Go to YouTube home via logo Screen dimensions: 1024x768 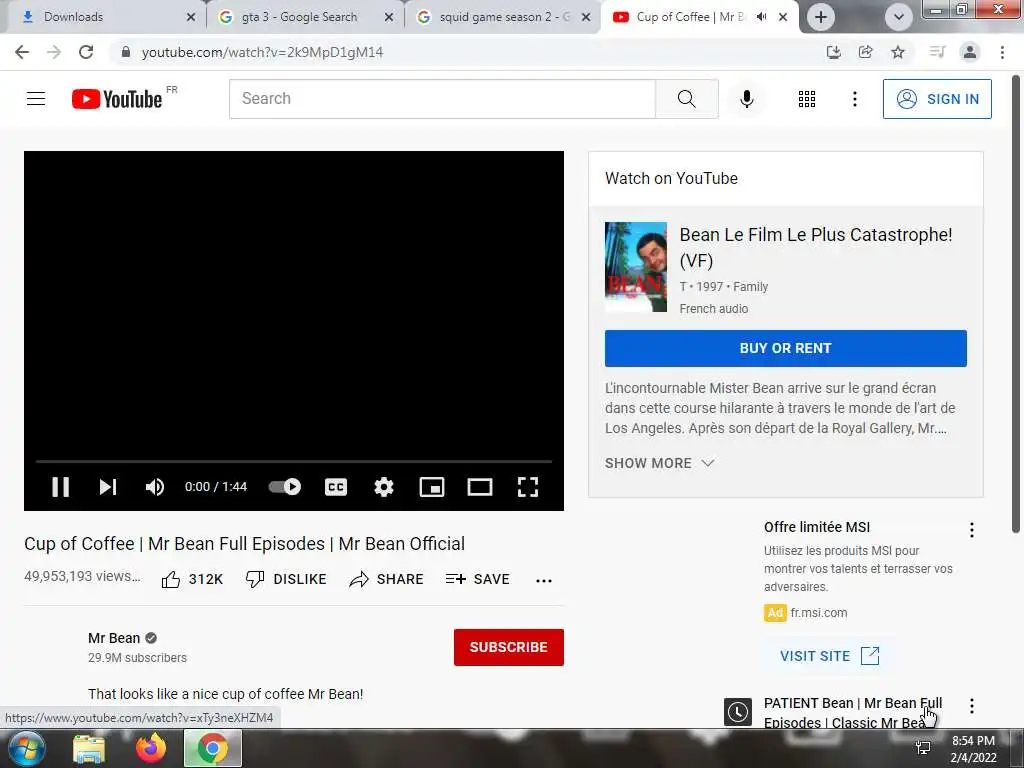[117, 99]
